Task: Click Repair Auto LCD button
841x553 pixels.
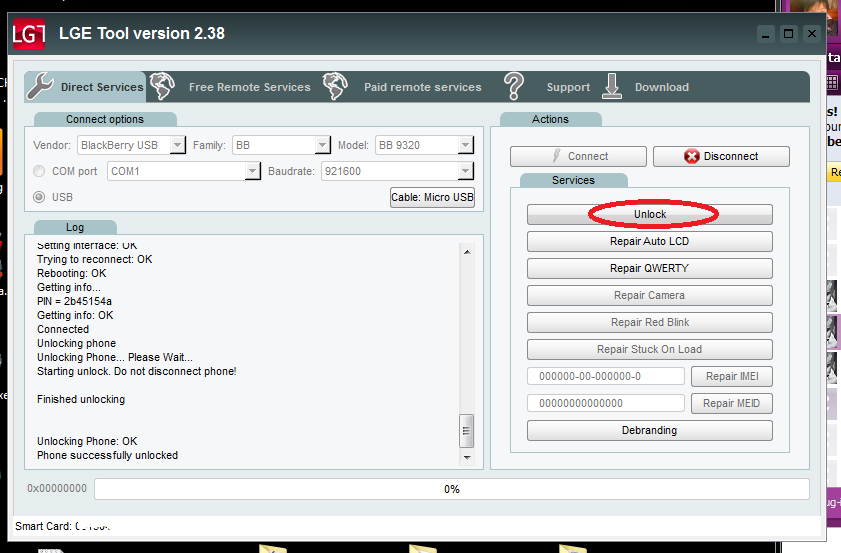Action: (650, 241)
